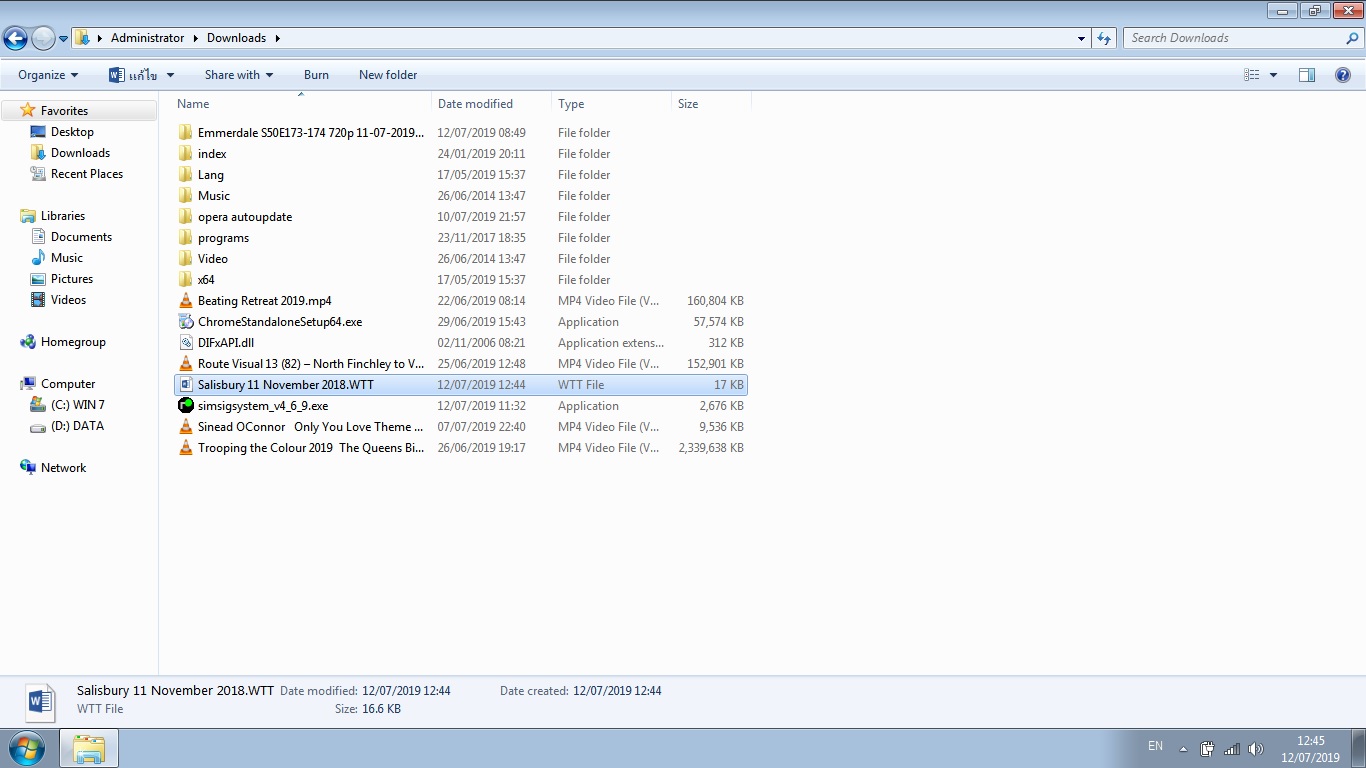Viewport: 1366px width, 768px height.
Task: Click the volume speaker tray icon
Action: click(1256, 749)
